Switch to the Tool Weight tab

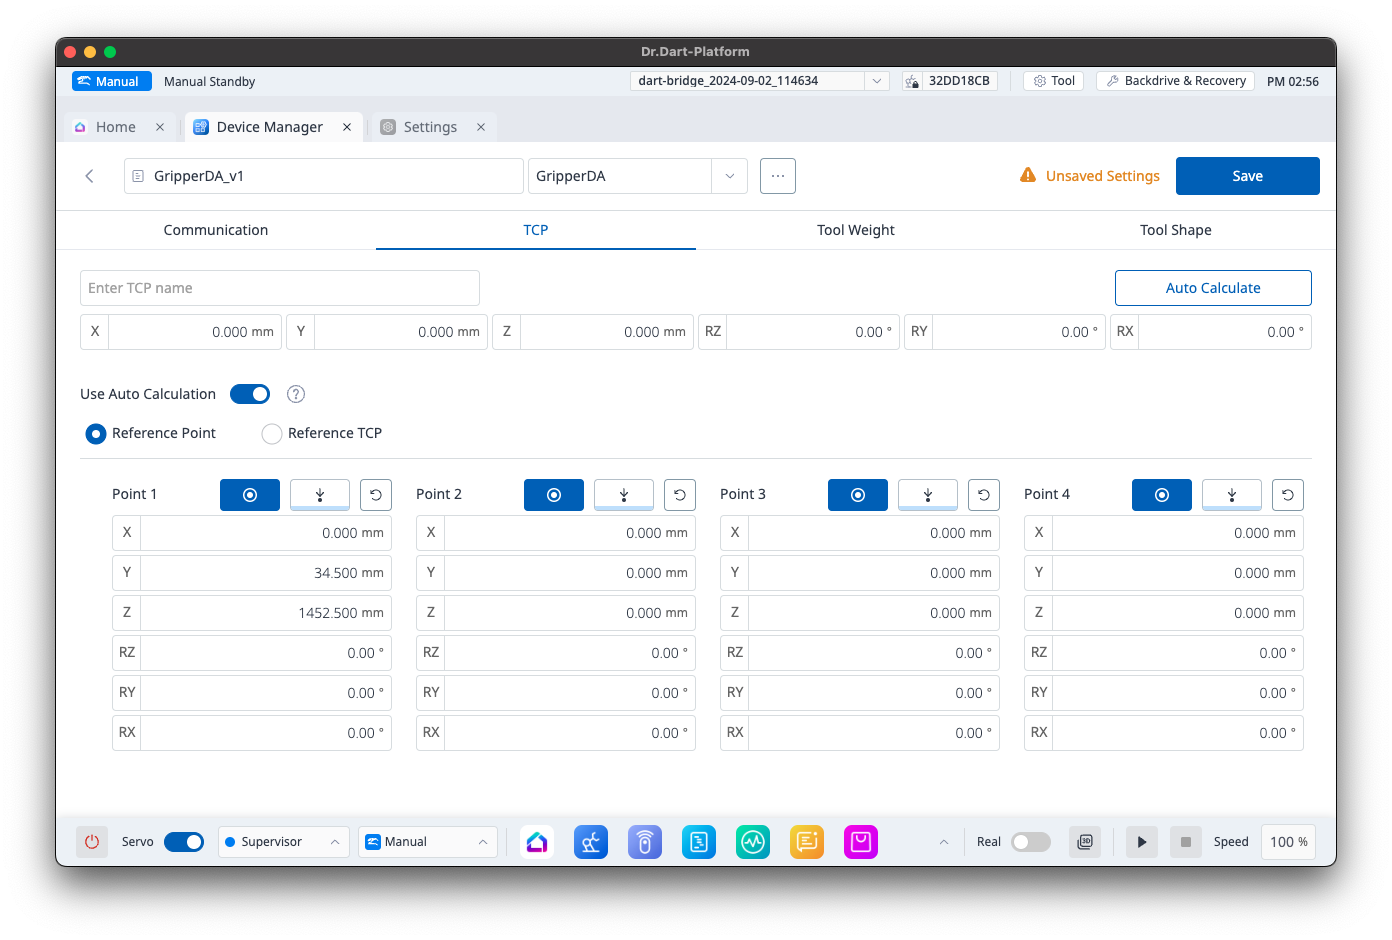(855, 230)
